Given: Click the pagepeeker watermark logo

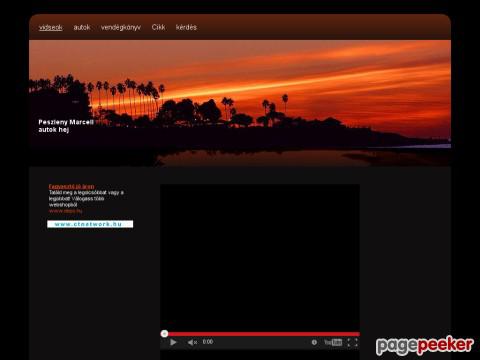Looking at the screenshot, I should 425,346.
